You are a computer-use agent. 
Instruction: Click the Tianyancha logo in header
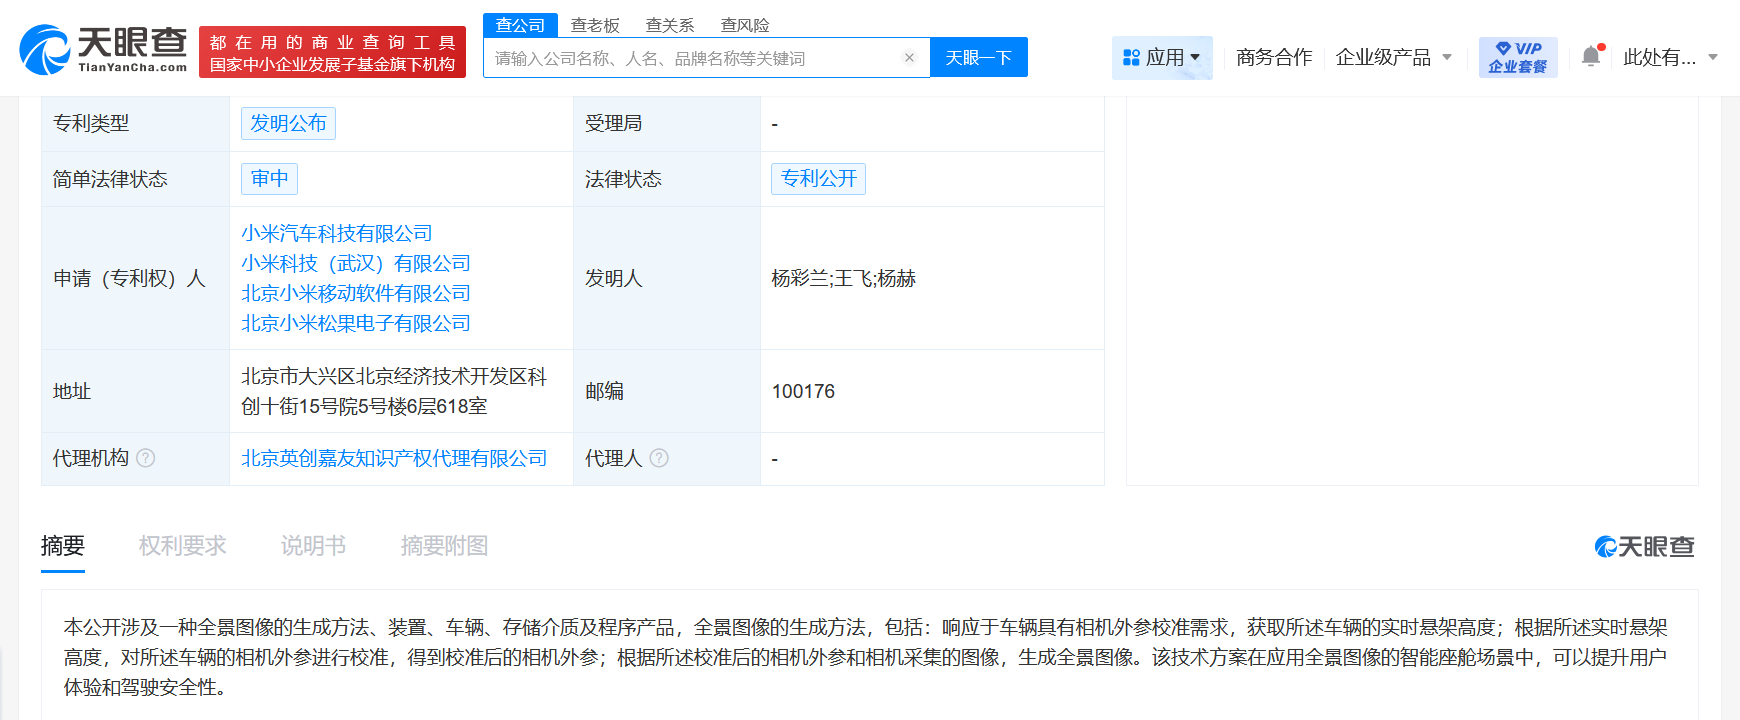[104, 50]
